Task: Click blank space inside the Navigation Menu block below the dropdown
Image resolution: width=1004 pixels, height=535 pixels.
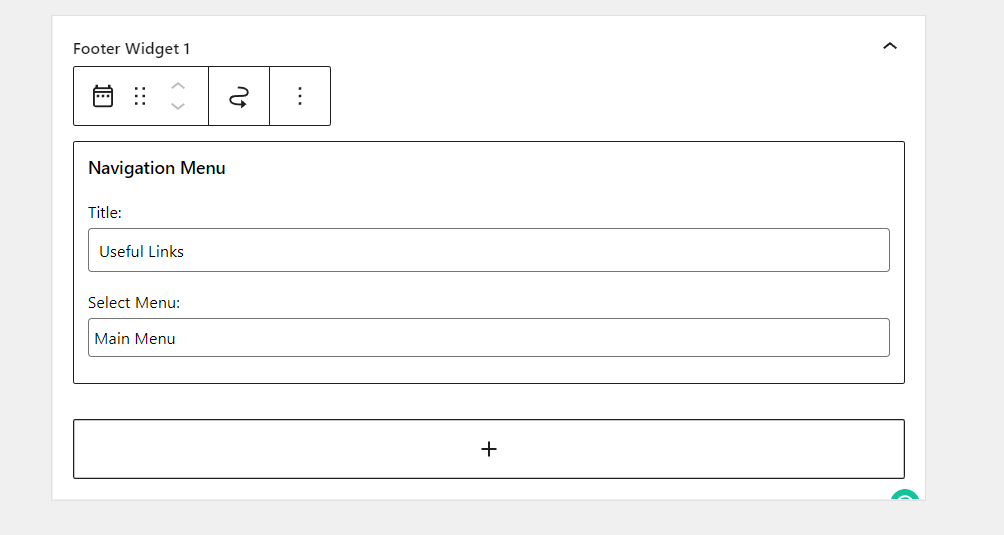Action: pos(489,370)
